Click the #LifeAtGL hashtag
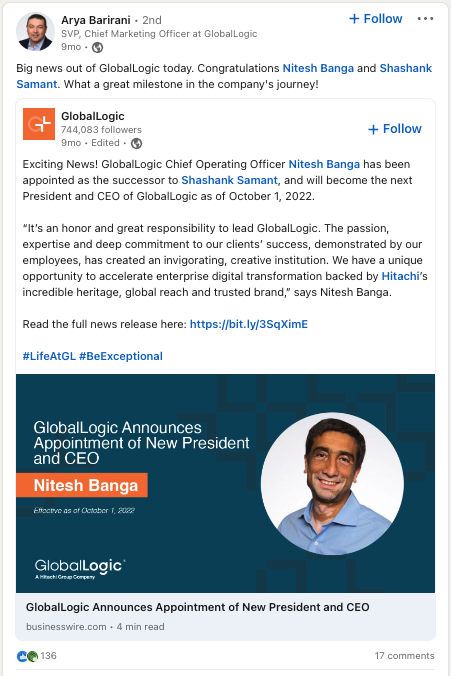Viewport: 451px width, 676px height. pyautogui.click(x=49, y=356)
